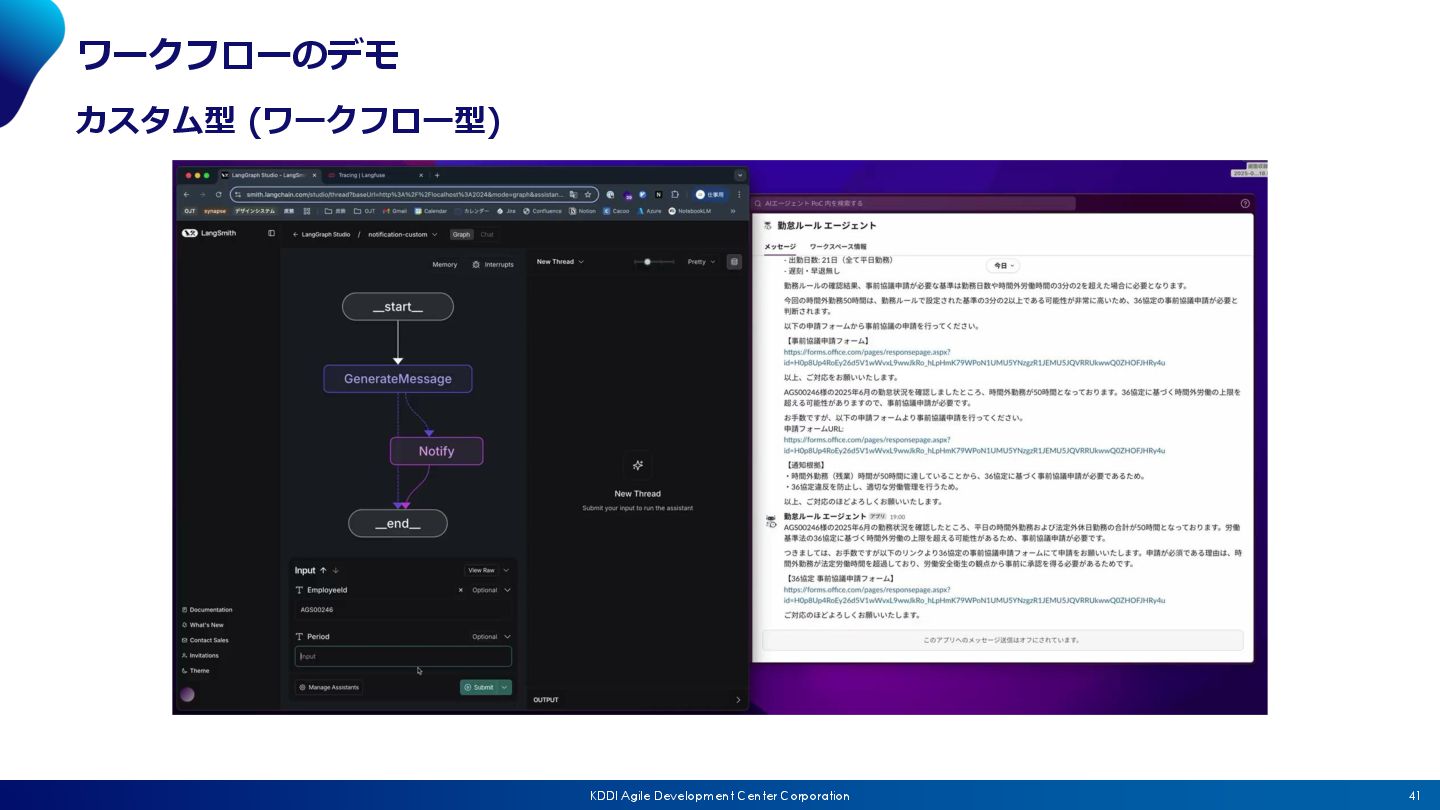Expand the New Thread dropdown
Image resolution: width=1440 pixels, height=810 pixels.
pyautogui.click(x=560, y=262)
